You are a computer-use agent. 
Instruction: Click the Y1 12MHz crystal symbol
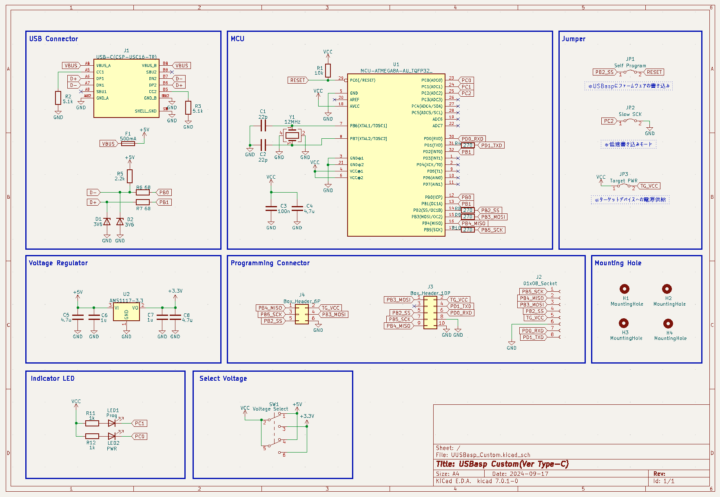pyautogui.click(x=292, y=131)
